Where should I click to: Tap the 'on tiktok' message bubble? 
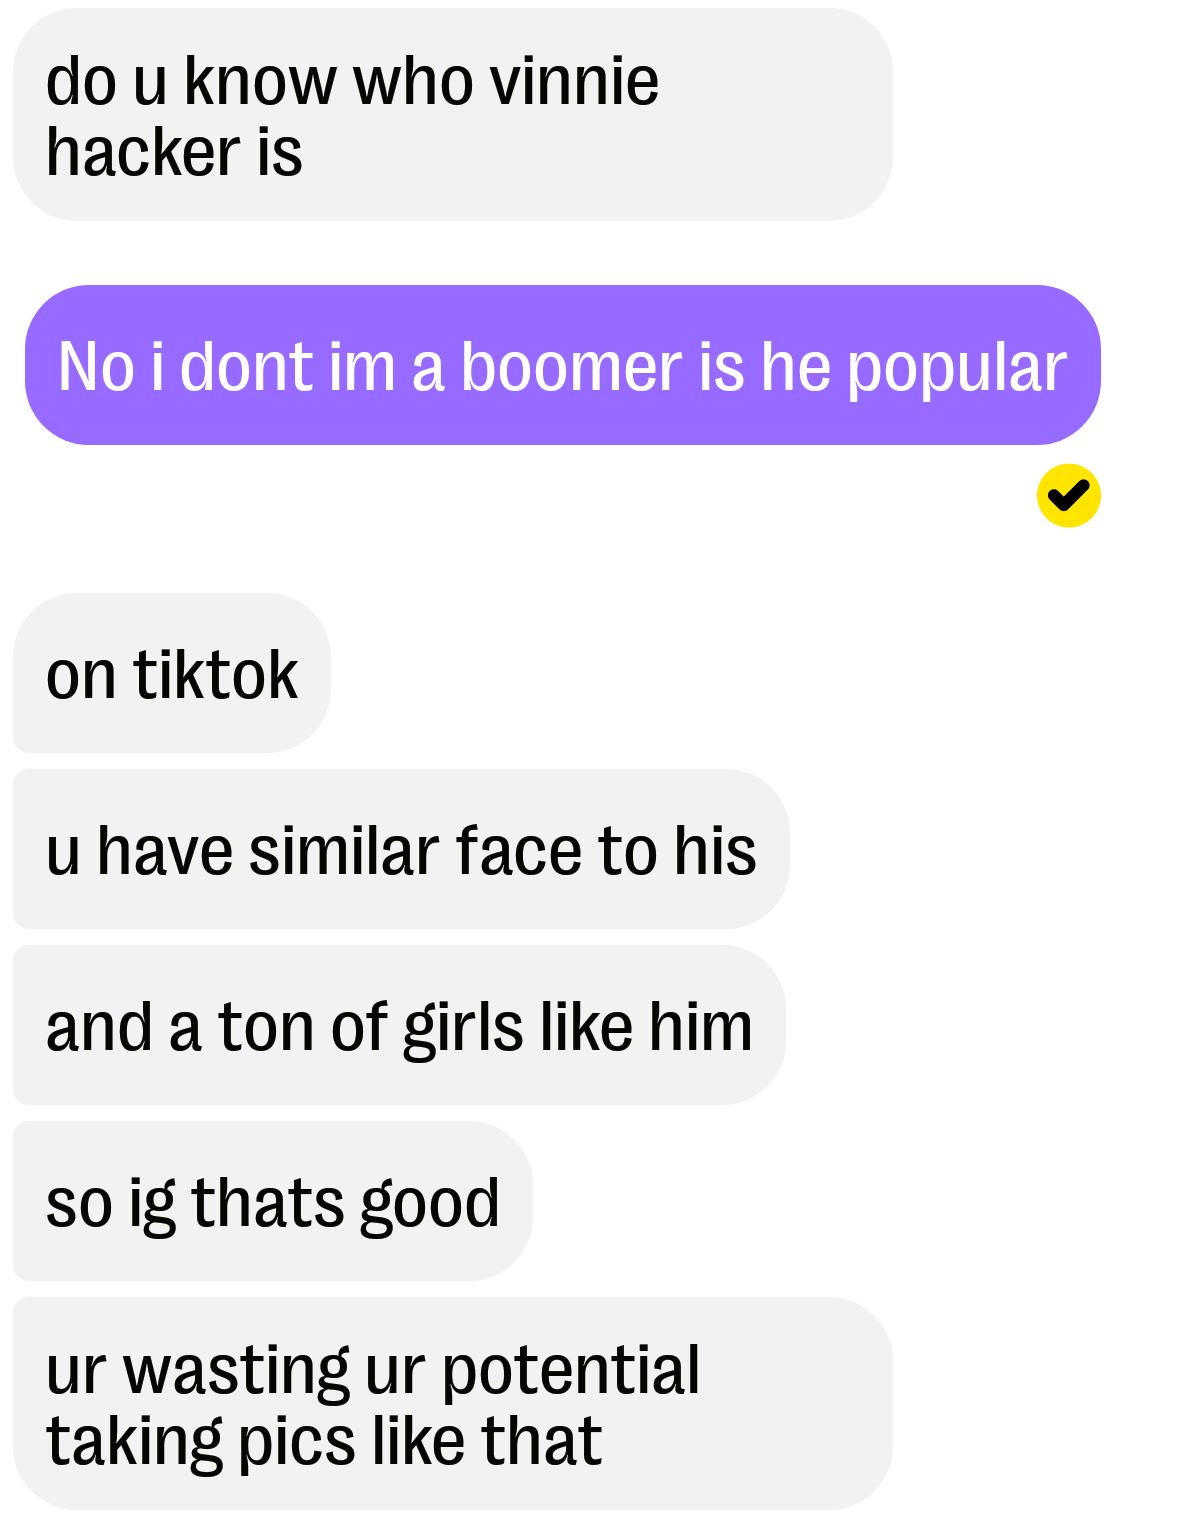(x=171, y=673)
